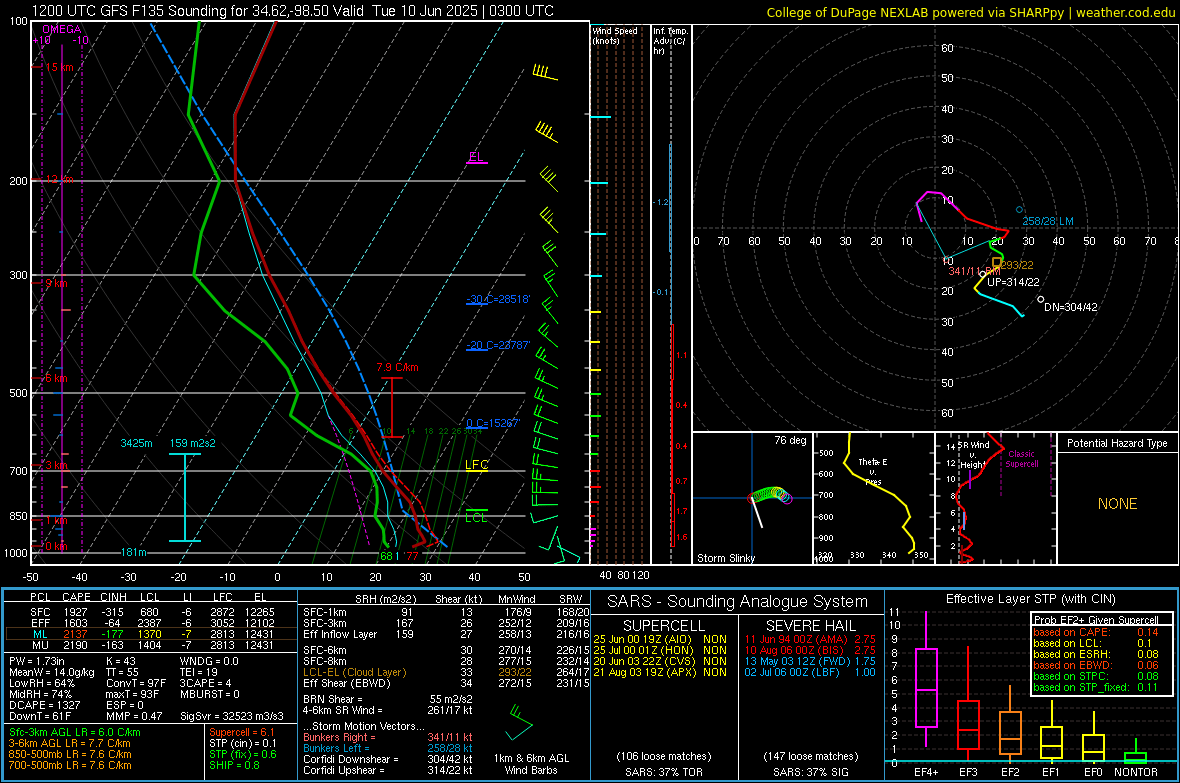
Task: Select the highlighted ML parcel row
Action: click(151, 634)
